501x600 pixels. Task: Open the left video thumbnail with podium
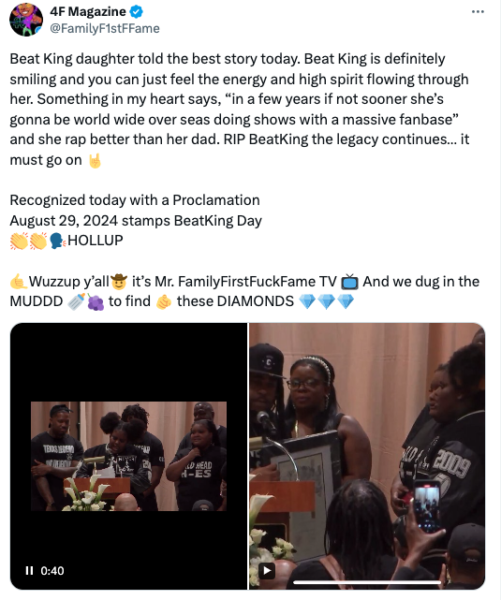click(x=129, y=456)
